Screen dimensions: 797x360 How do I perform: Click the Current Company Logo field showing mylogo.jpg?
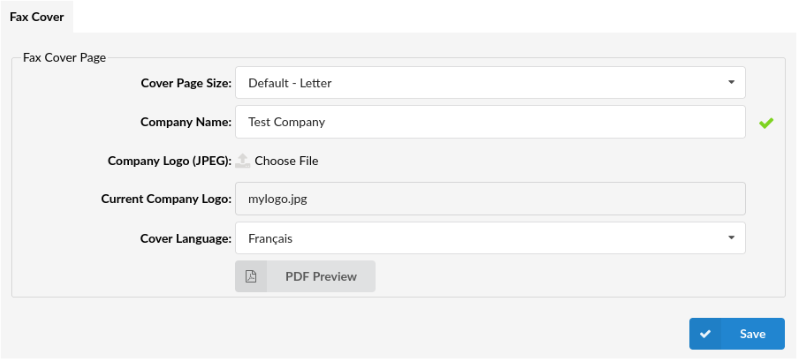tap(490, 199)
